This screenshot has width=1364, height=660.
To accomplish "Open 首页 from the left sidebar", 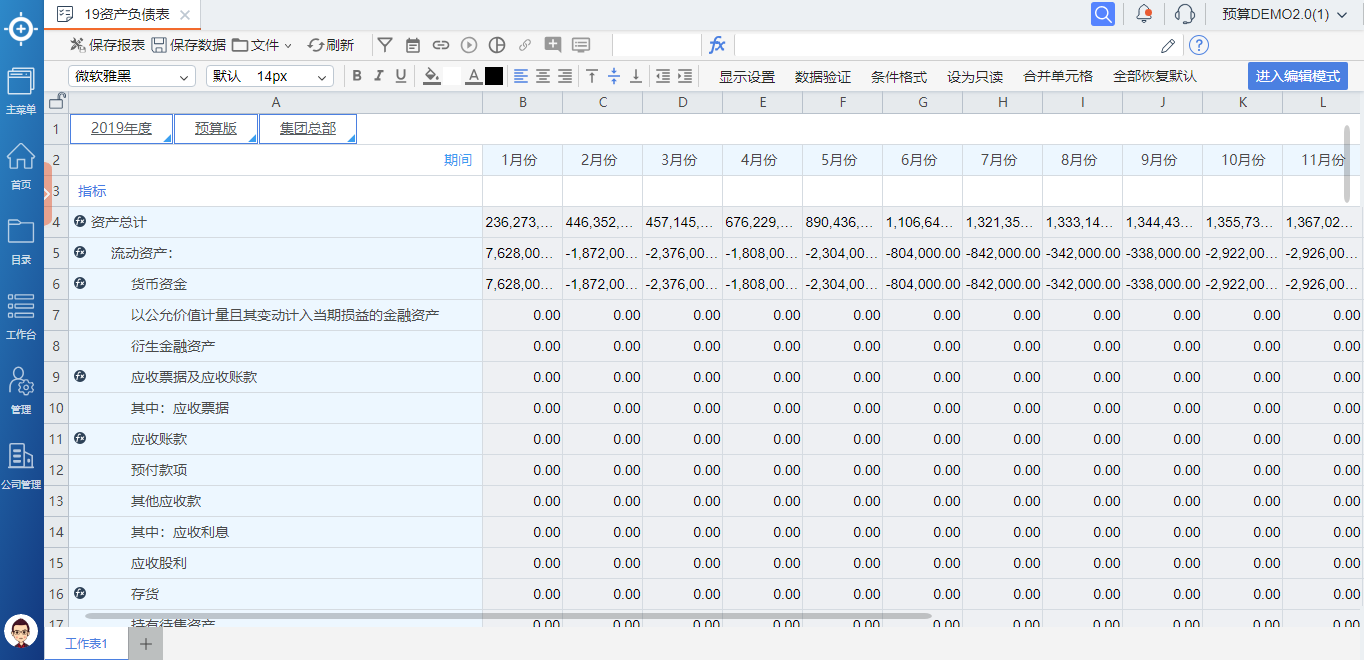I will 21,166.
